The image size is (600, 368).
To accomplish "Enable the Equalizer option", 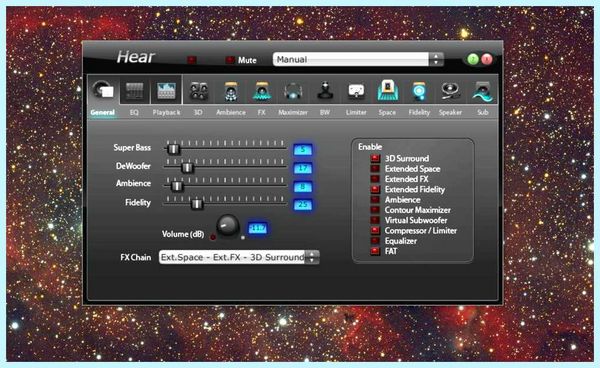I will pos(375,241).
